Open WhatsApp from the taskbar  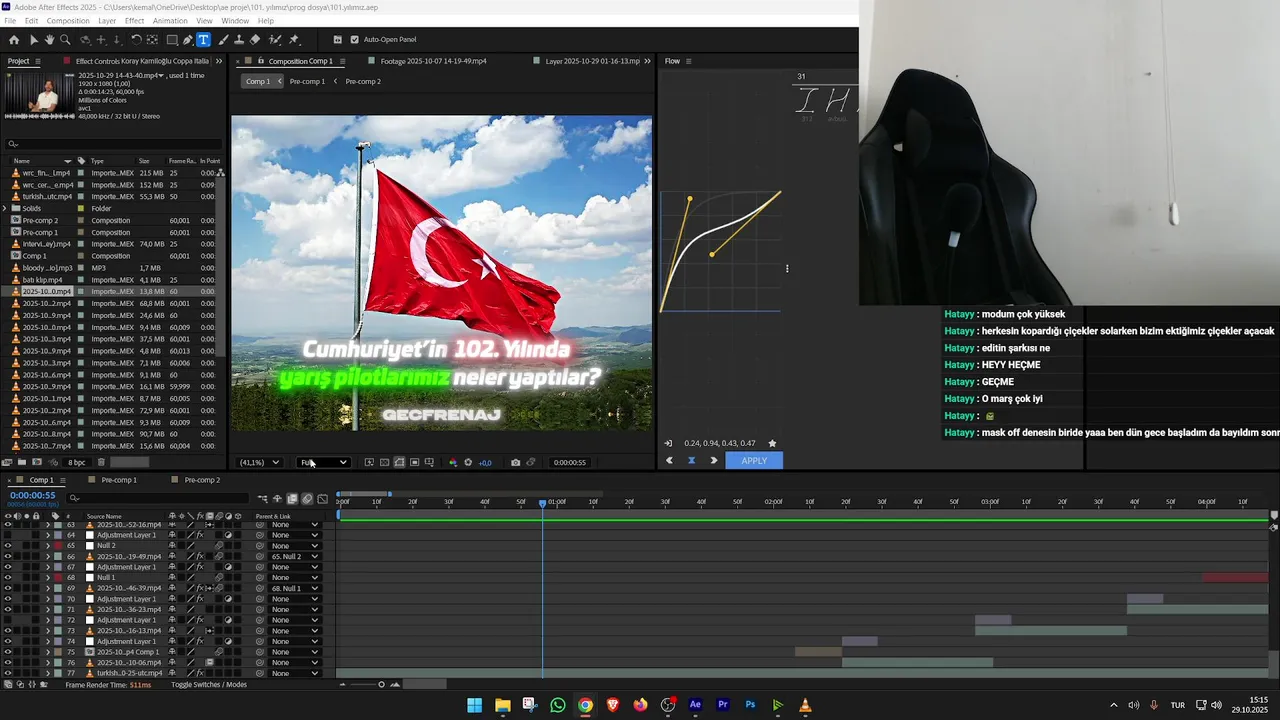[557, 705]
